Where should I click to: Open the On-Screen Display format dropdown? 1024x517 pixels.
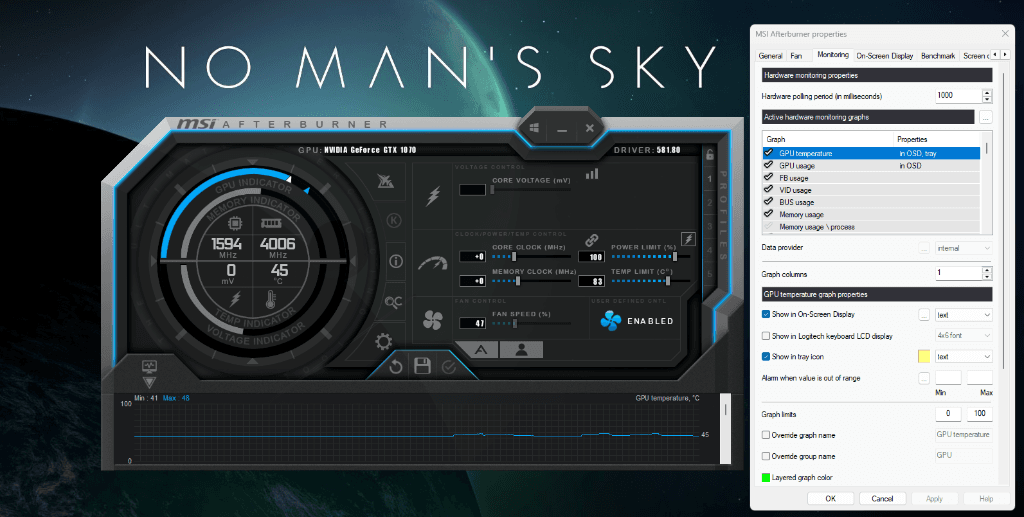pyautogui.click(x=964, y=314)
